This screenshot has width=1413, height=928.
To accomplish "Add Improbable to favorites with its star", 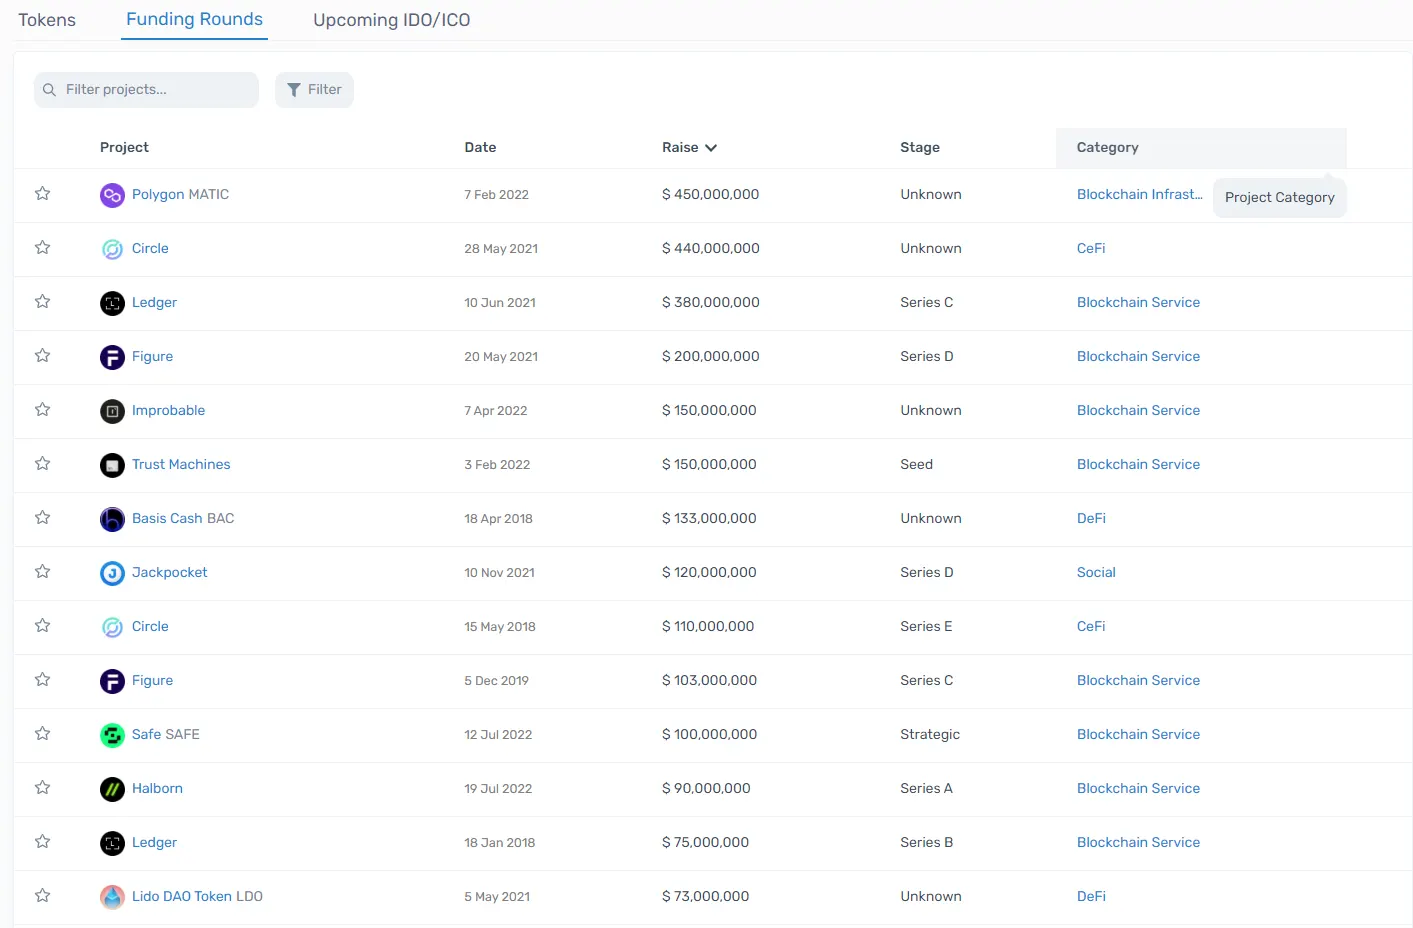I will (42, 410).
